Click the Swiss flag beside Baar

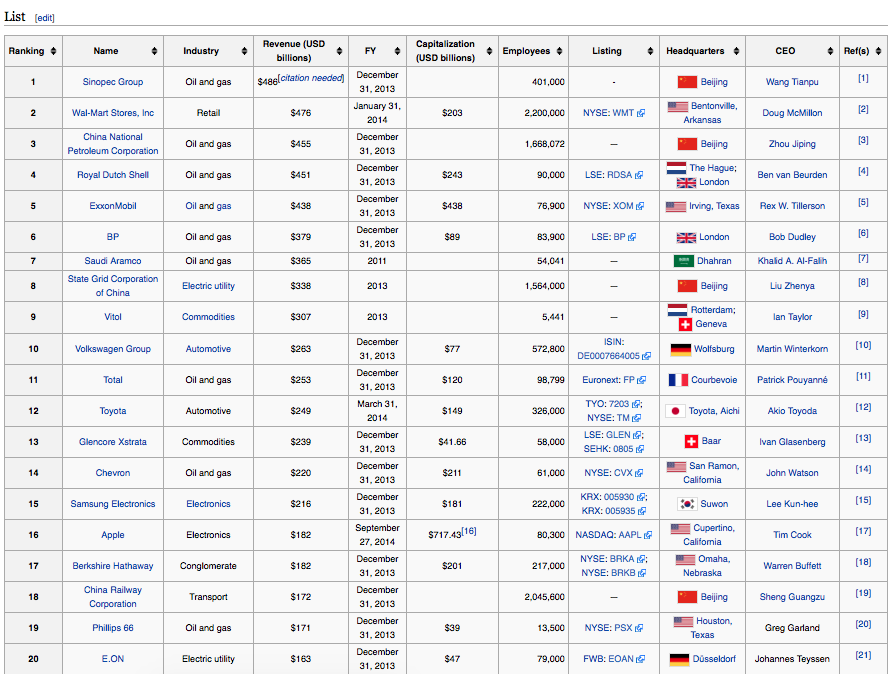coord(691,442)
